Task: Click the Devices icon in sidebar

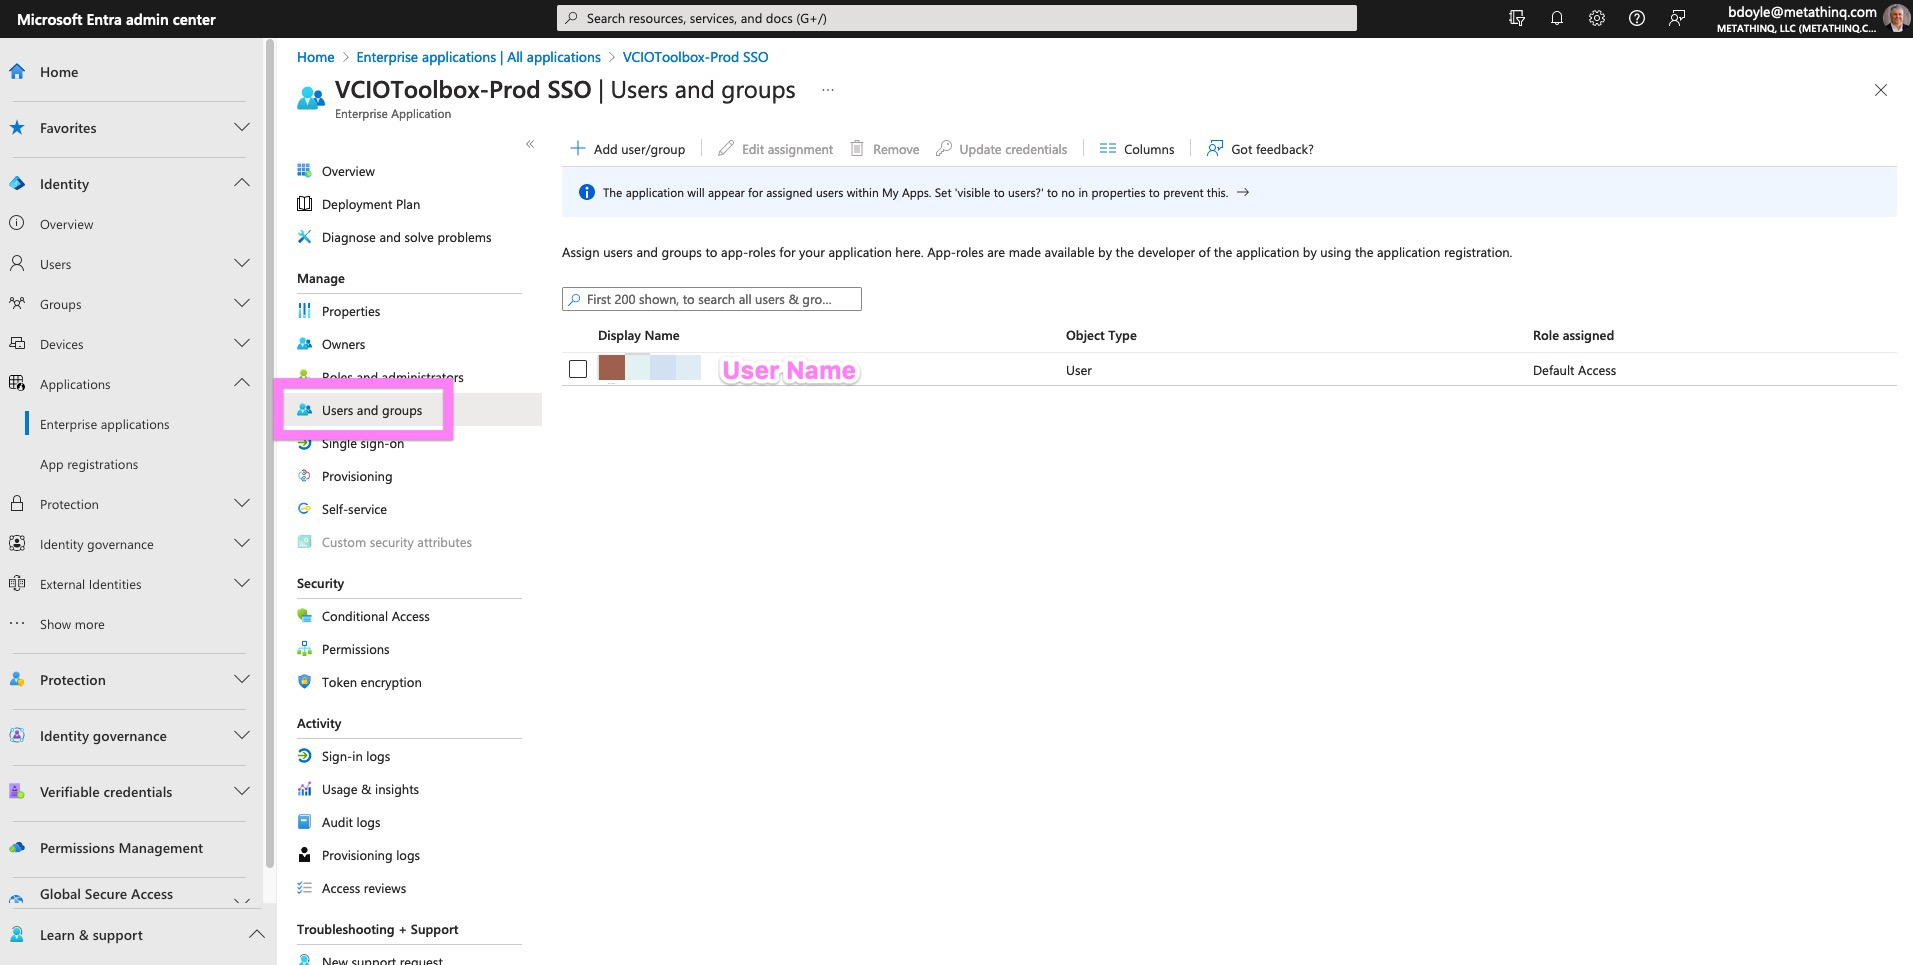Action: click(x=17, y=343)
